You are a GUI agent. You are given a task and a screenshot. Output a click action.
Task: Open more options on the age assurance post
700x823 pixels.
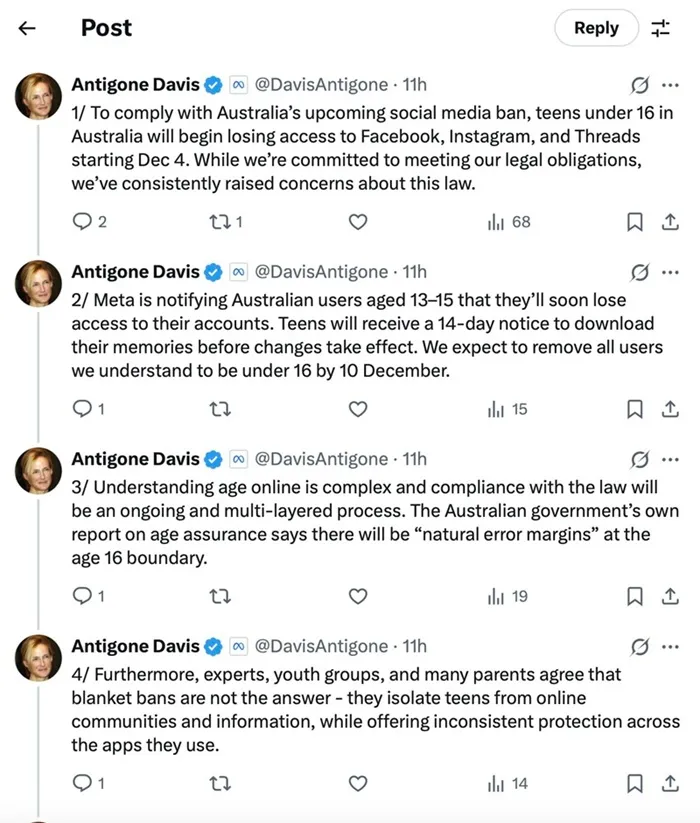(669, 459)
